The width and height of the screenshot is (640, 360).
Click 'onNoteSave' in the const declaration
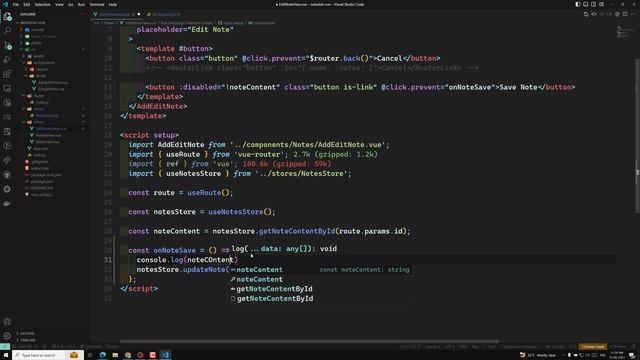(174, 250)
